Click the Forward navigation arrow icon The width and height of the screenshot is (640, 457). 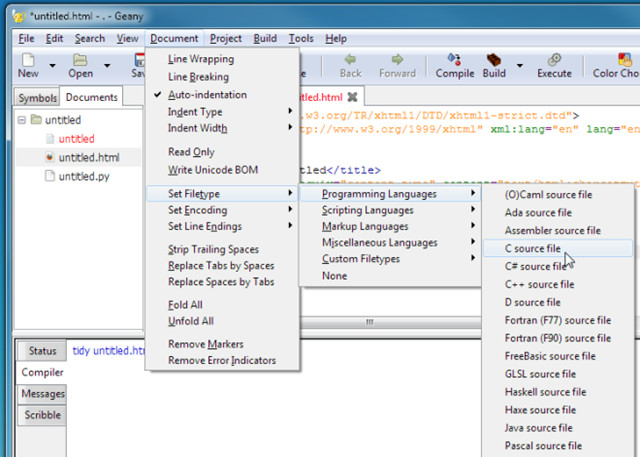click(x=397, y=60)
